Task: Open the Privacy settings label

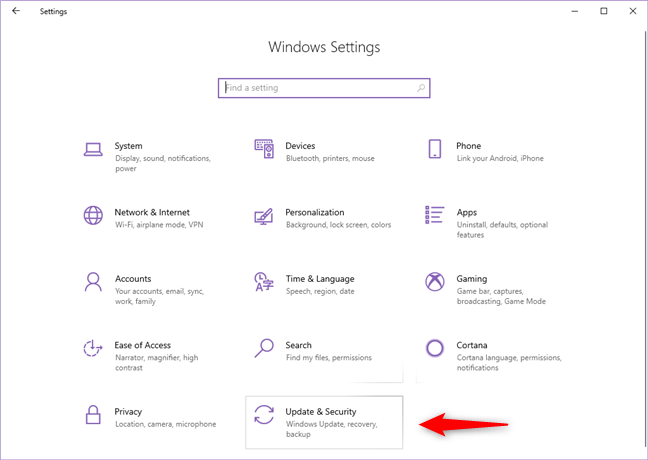Action: (128, 411)
